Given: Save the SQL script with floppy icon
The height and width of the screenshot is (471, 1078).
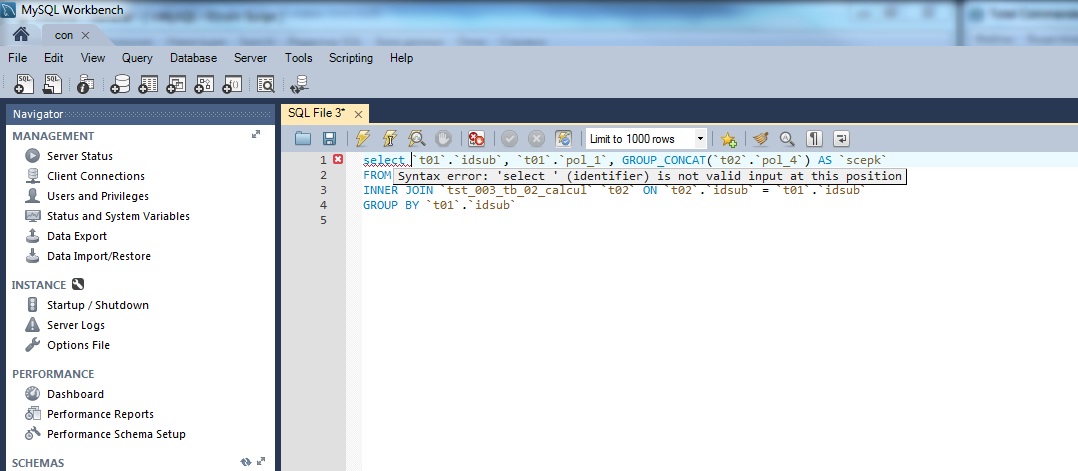Looking at the screenshot, I should pos(328,139).
